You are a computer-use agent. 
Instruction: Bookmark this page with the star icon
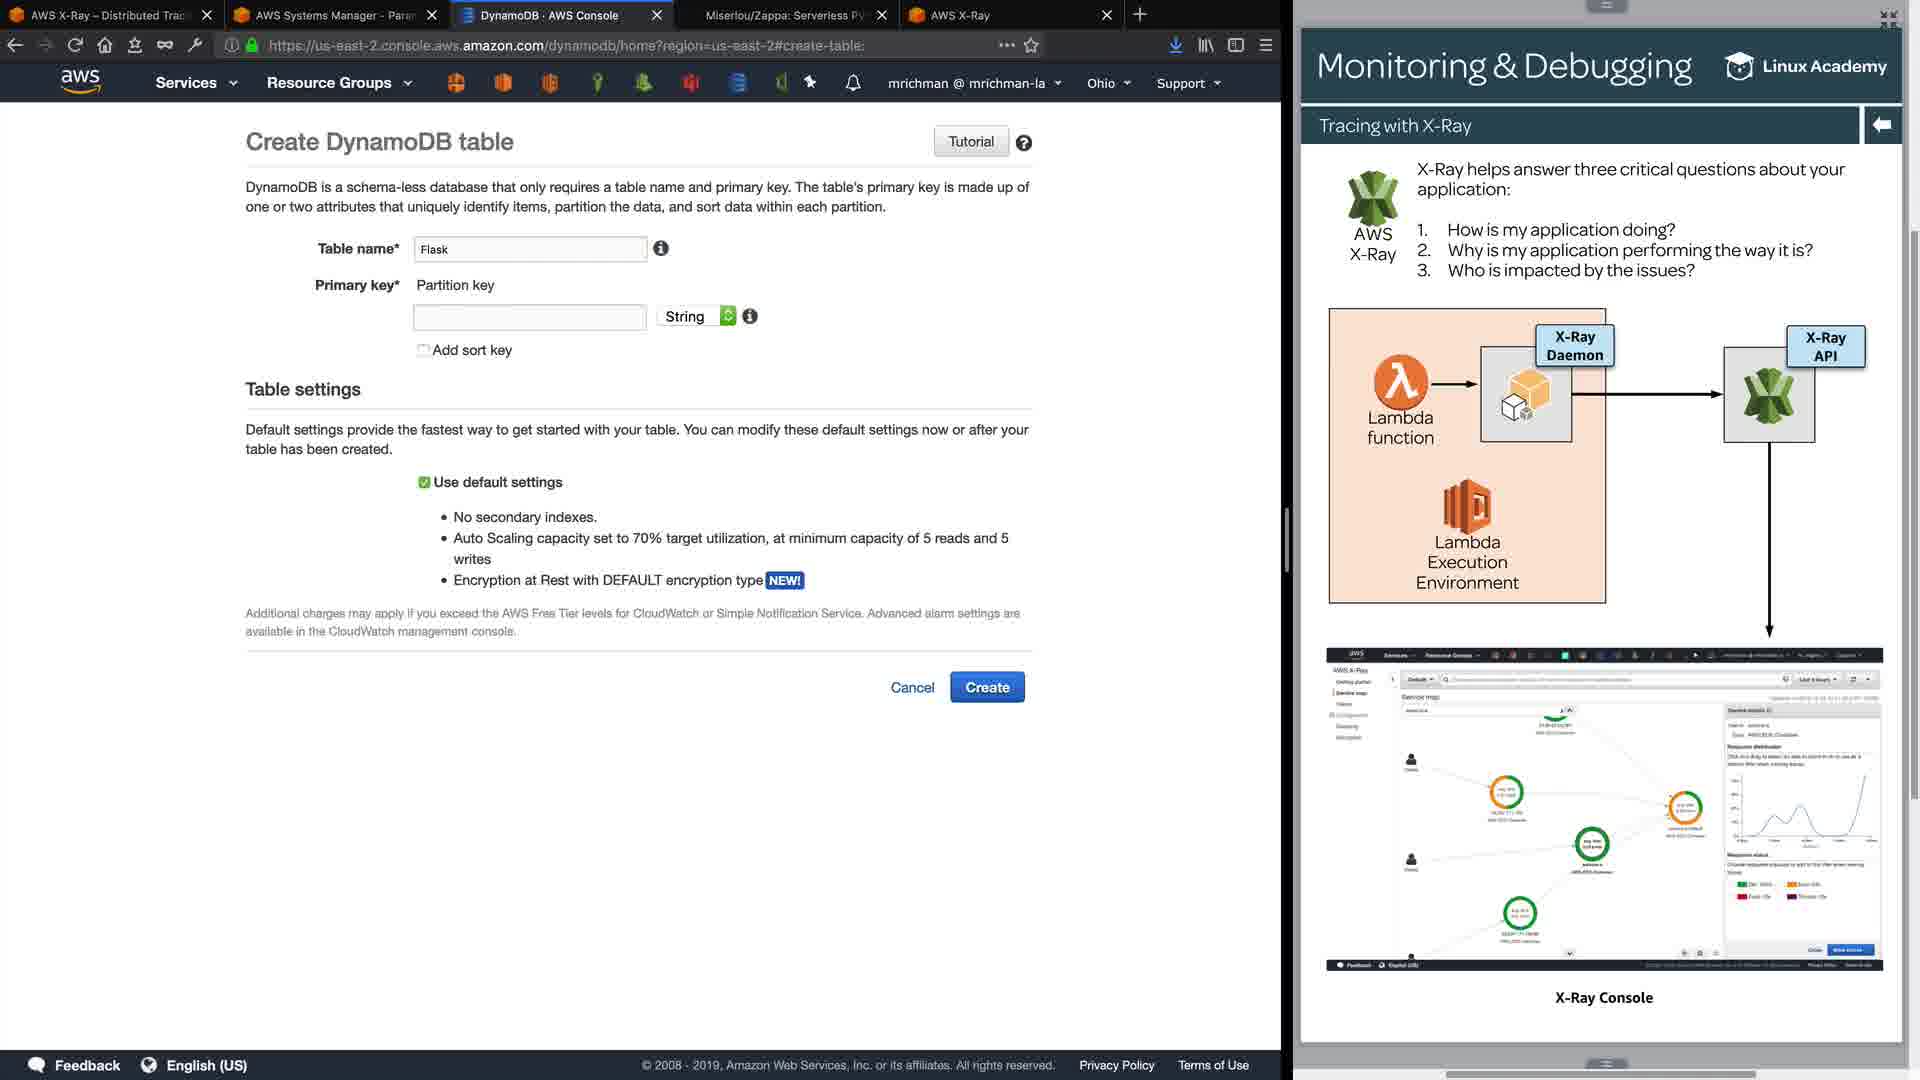click(1031, 45)
